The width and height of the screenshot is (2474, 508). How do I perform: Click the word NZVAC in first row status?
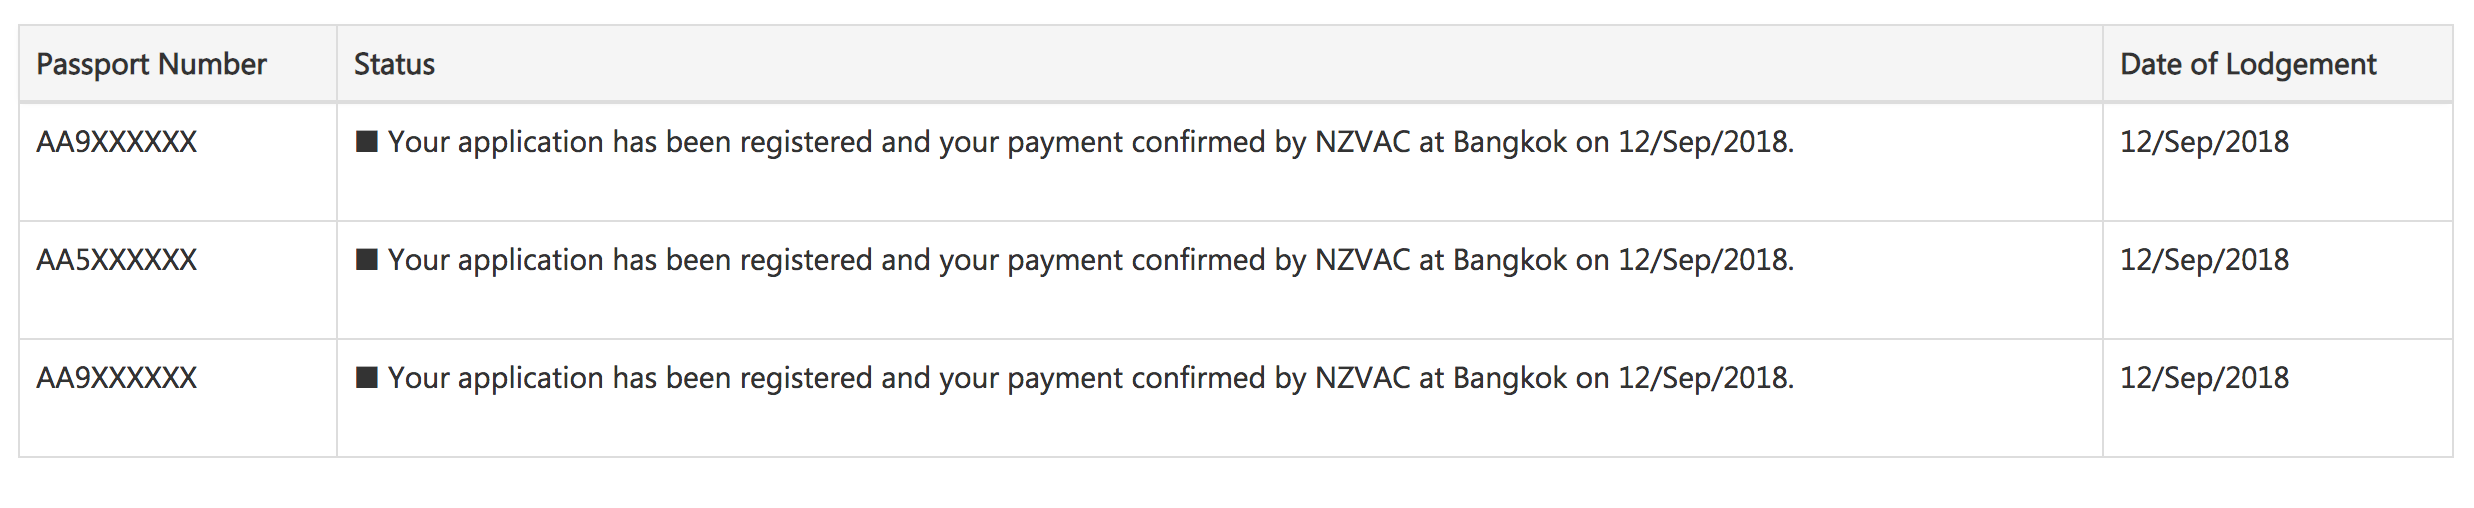1363,142
